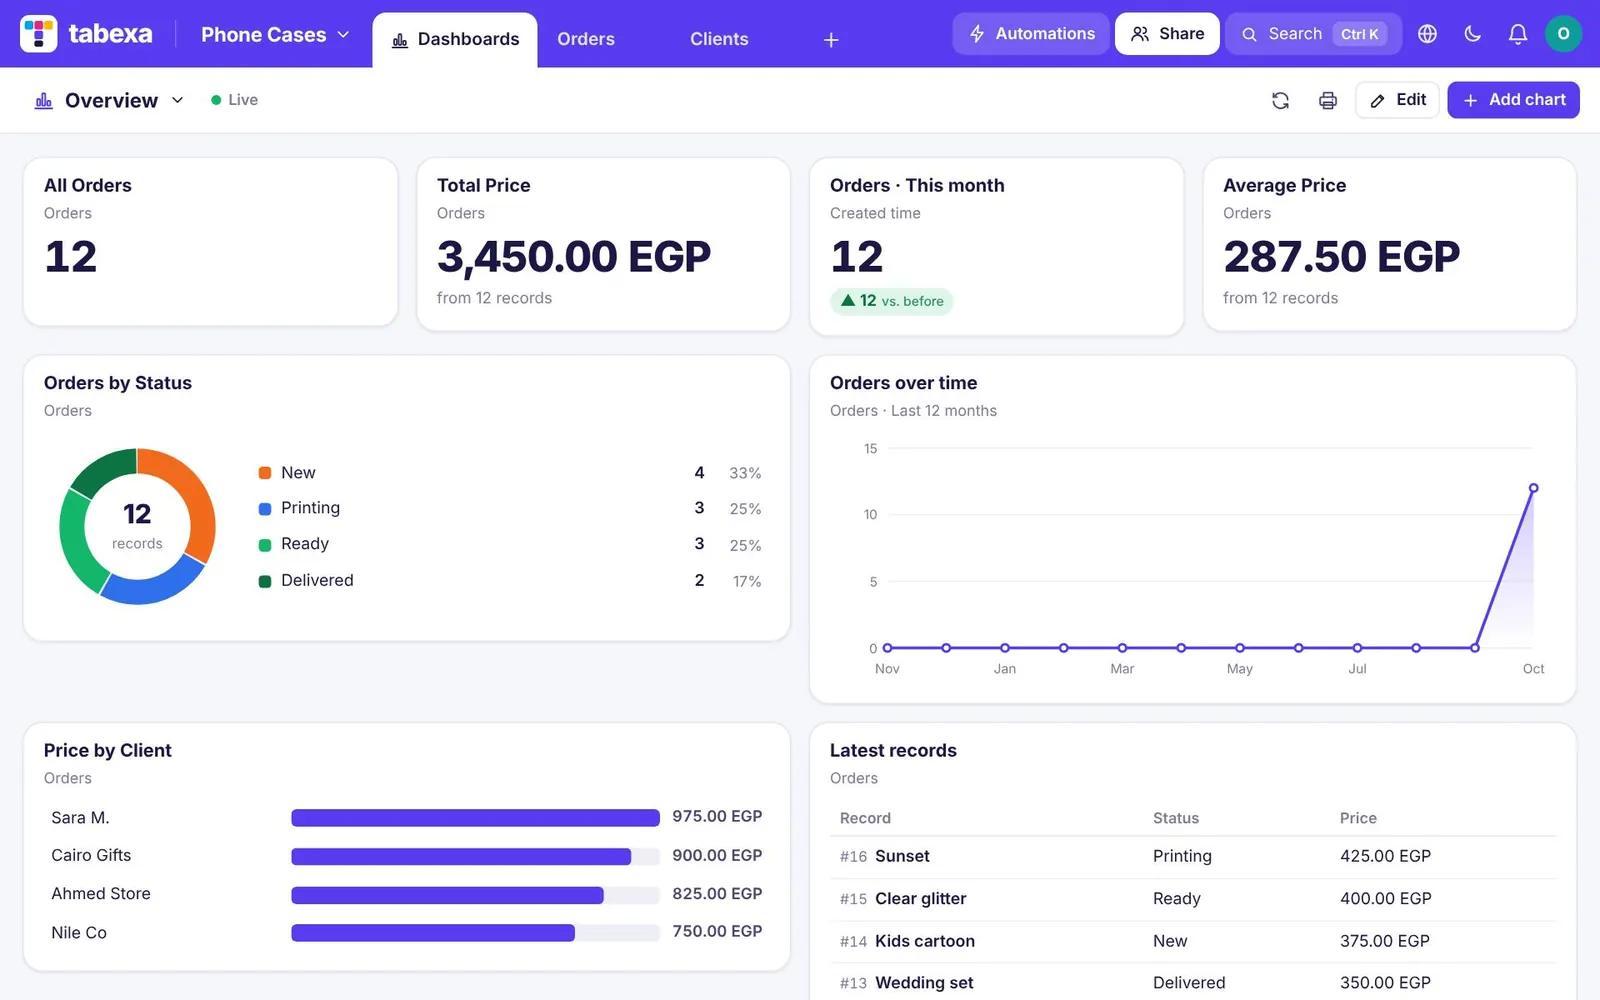Click the Add chart button
The width and height of the screenshot is (1600, 1000).
coord(1513,100)
